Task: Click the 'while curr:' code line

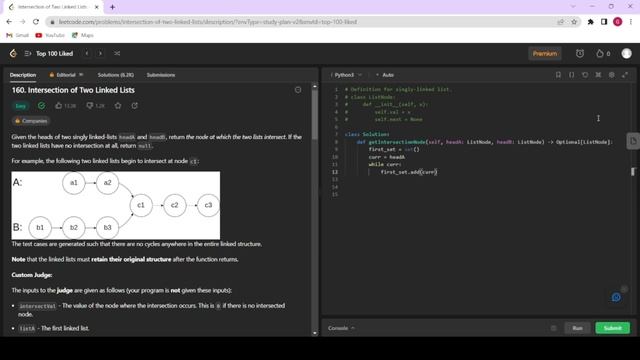Action: [x=385, y=164]
